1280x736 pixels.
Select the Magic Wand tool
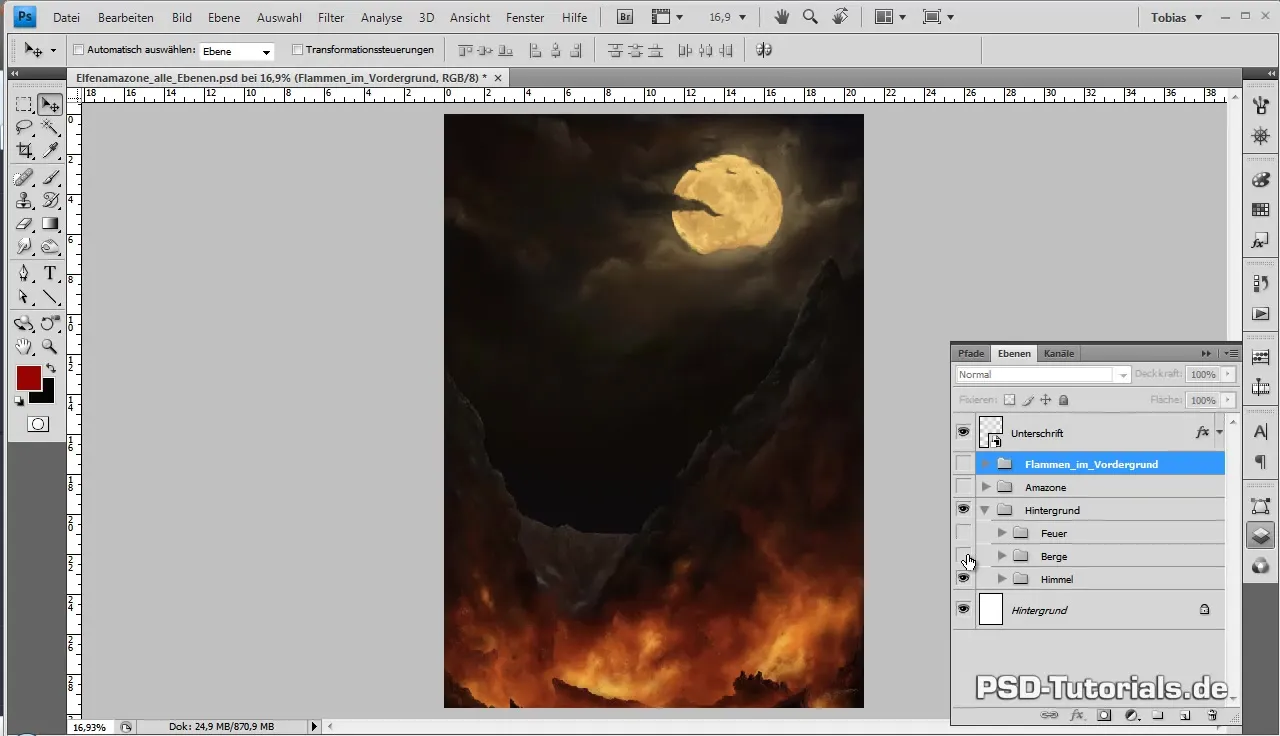[50, 128]
